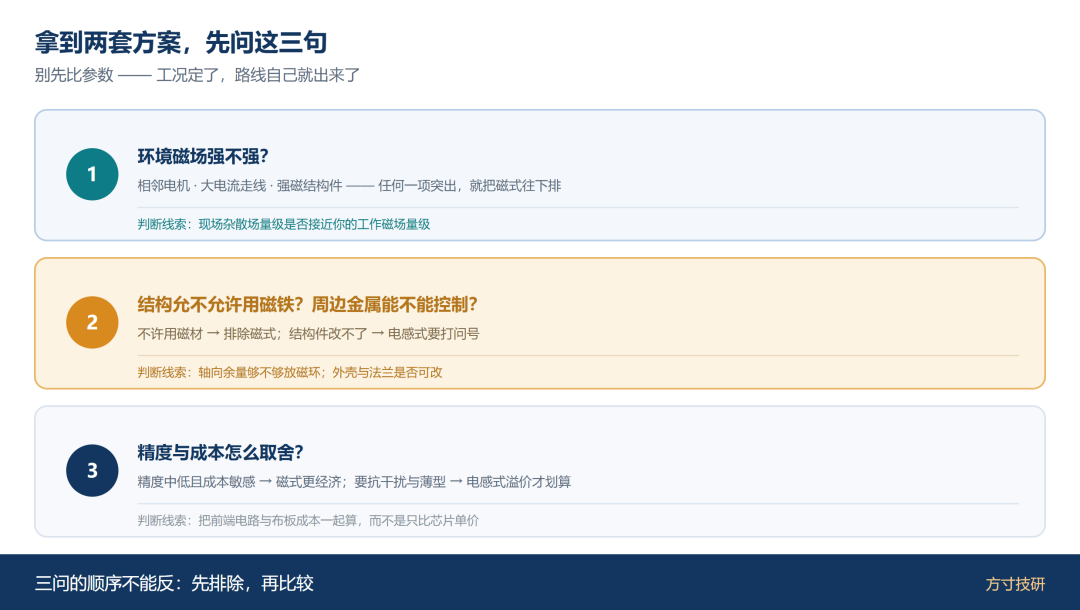The height and width of the screenshot is (610, 1080).
Task: Click the footer text 三问的顺序不能反
Action: 174,584
